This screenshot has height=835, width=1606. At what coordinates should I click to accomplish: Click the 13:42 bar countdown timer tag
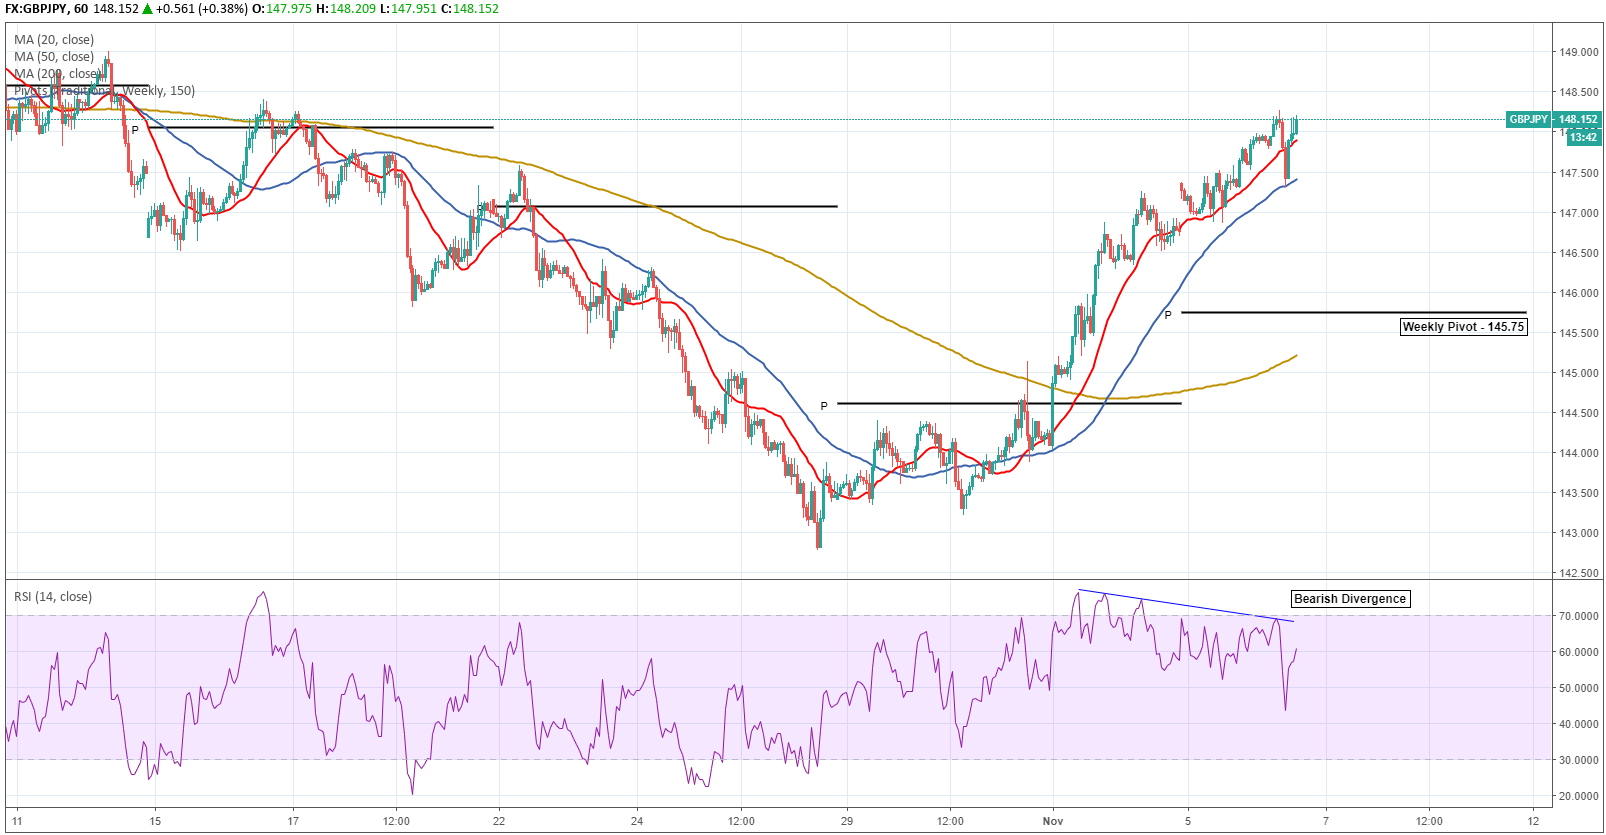(1583, 137)
